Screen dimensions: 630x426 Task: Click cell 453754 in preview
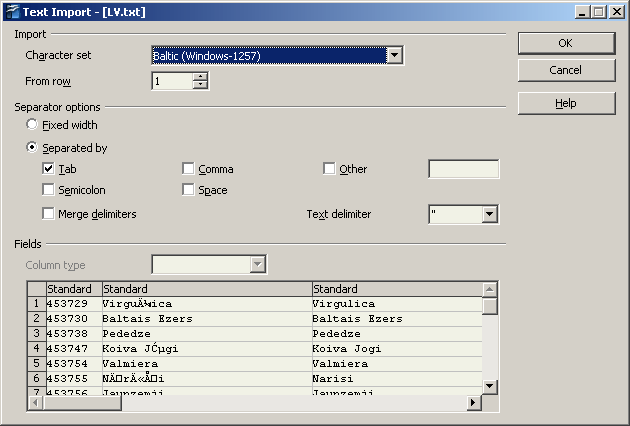click(x=74, y=363)
